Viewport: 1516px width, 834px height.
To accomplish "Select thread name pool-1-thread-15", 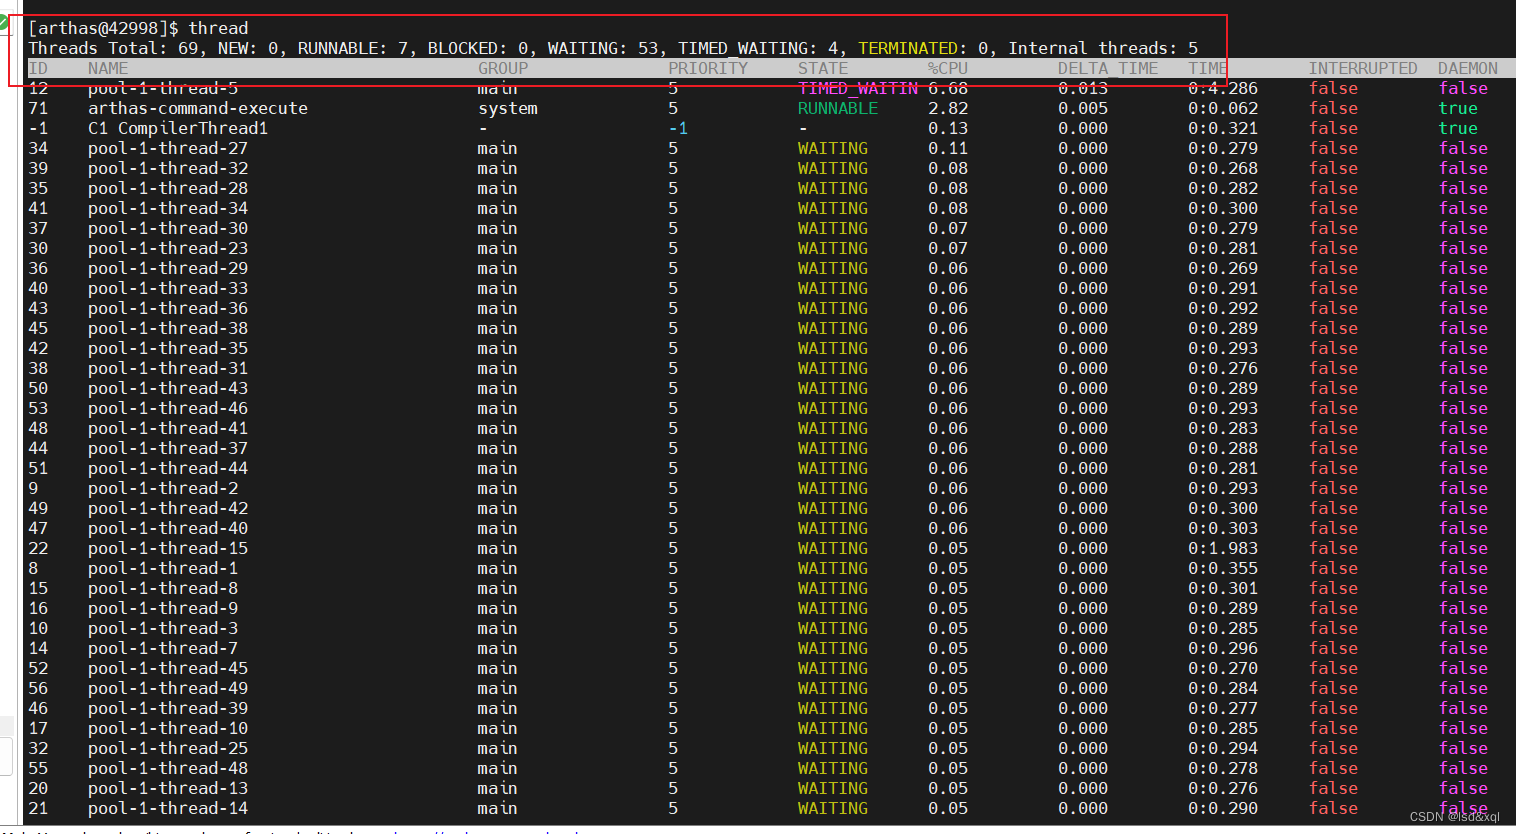I will (168, 548).
